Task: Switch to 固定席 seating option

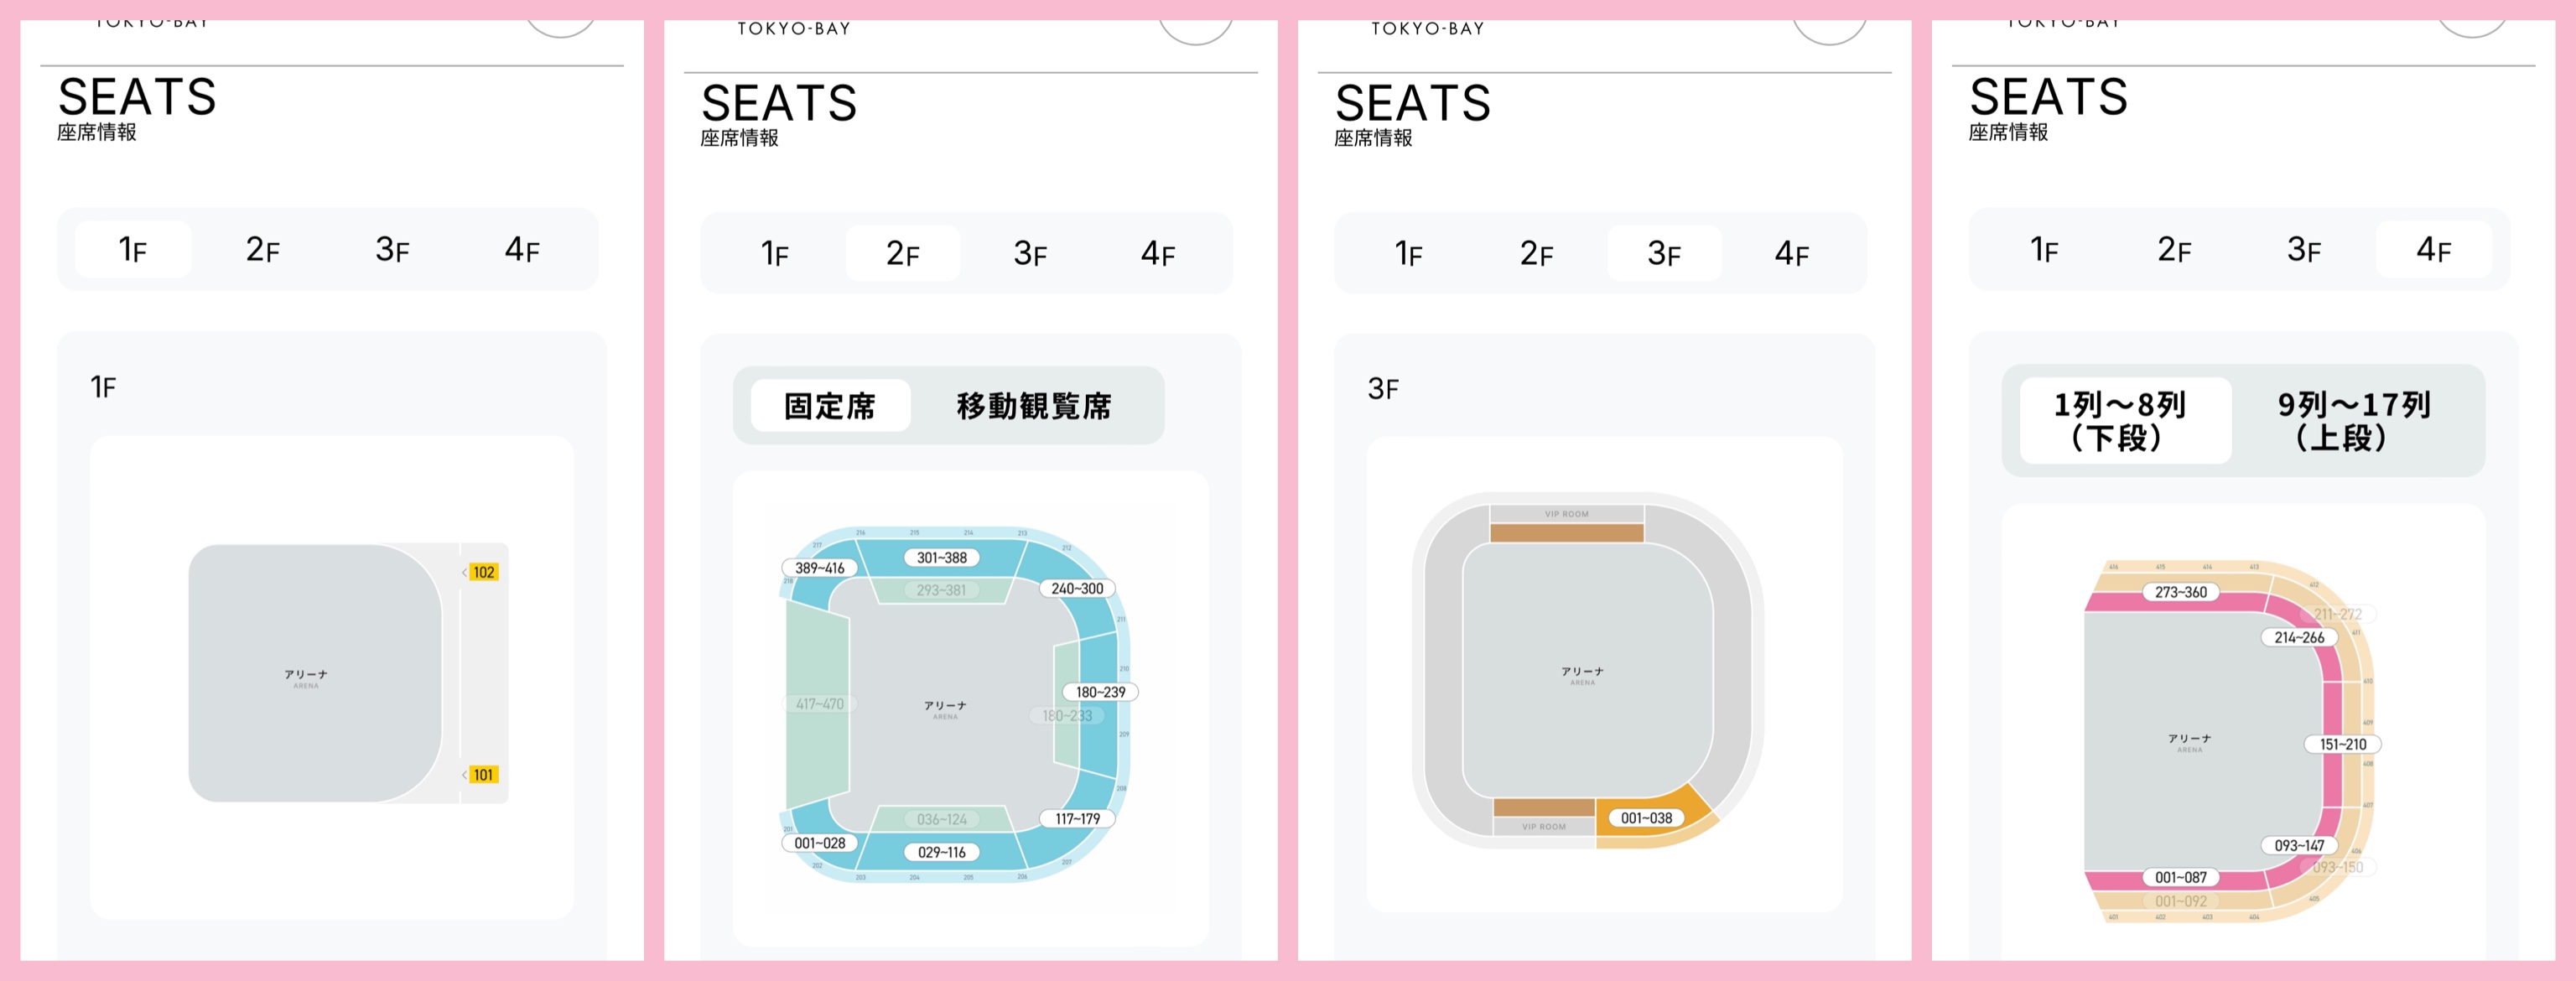Action: (x=830, y=405)
